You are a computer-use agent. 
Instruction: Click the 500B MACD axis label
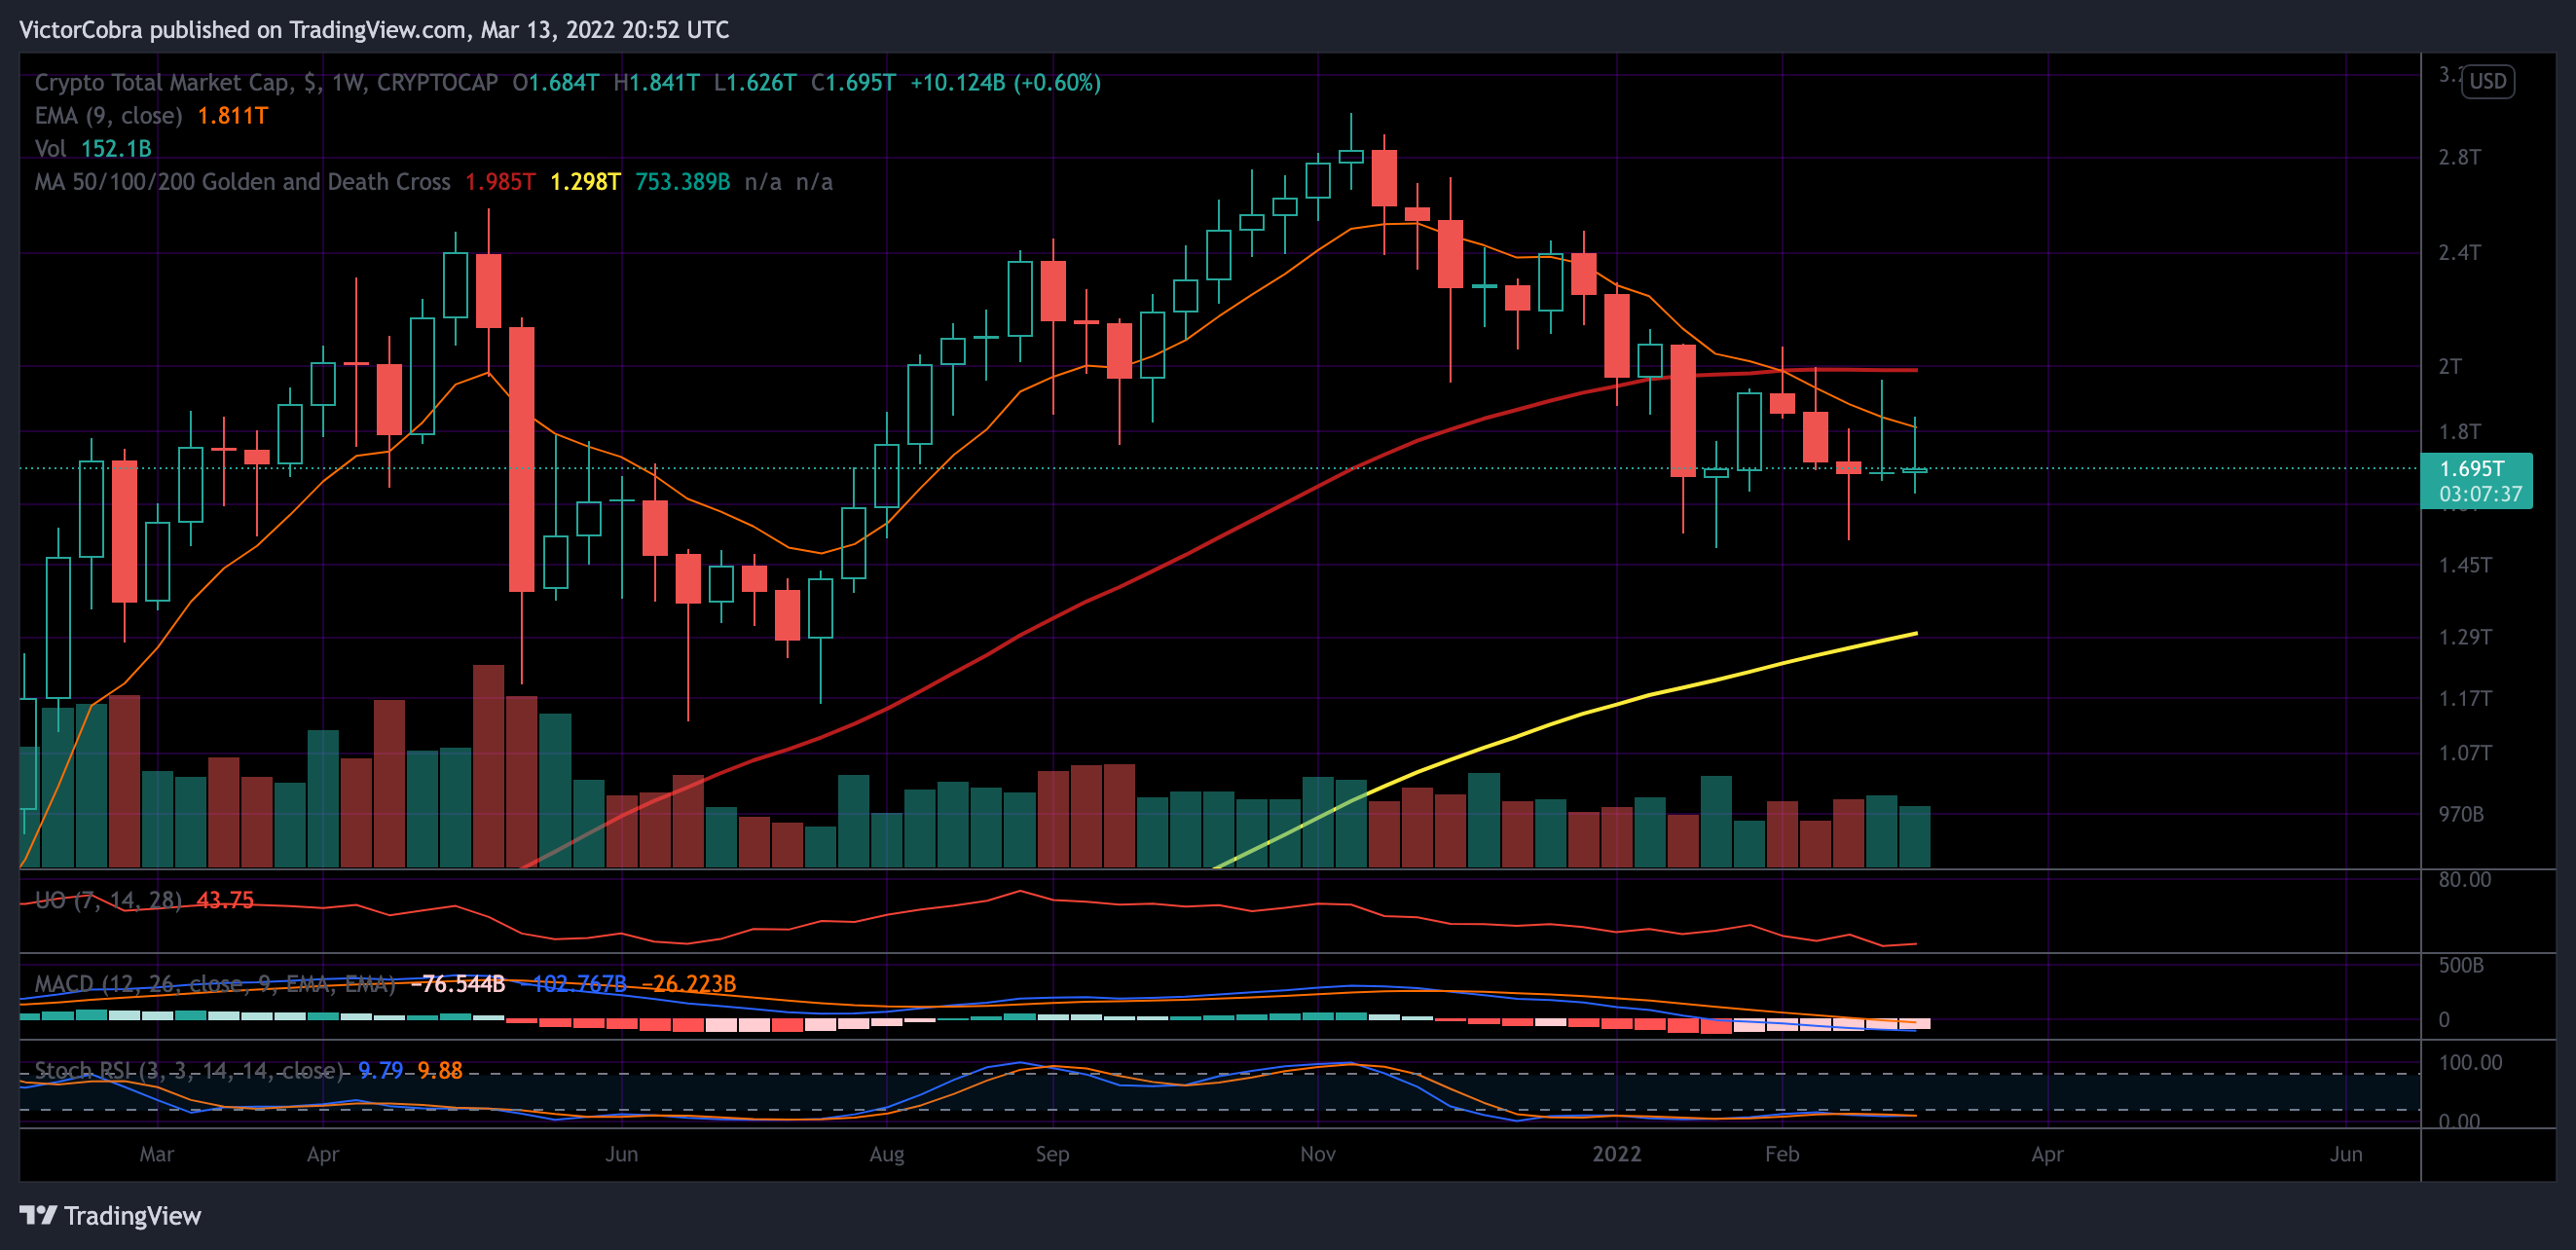point(2461,965)
